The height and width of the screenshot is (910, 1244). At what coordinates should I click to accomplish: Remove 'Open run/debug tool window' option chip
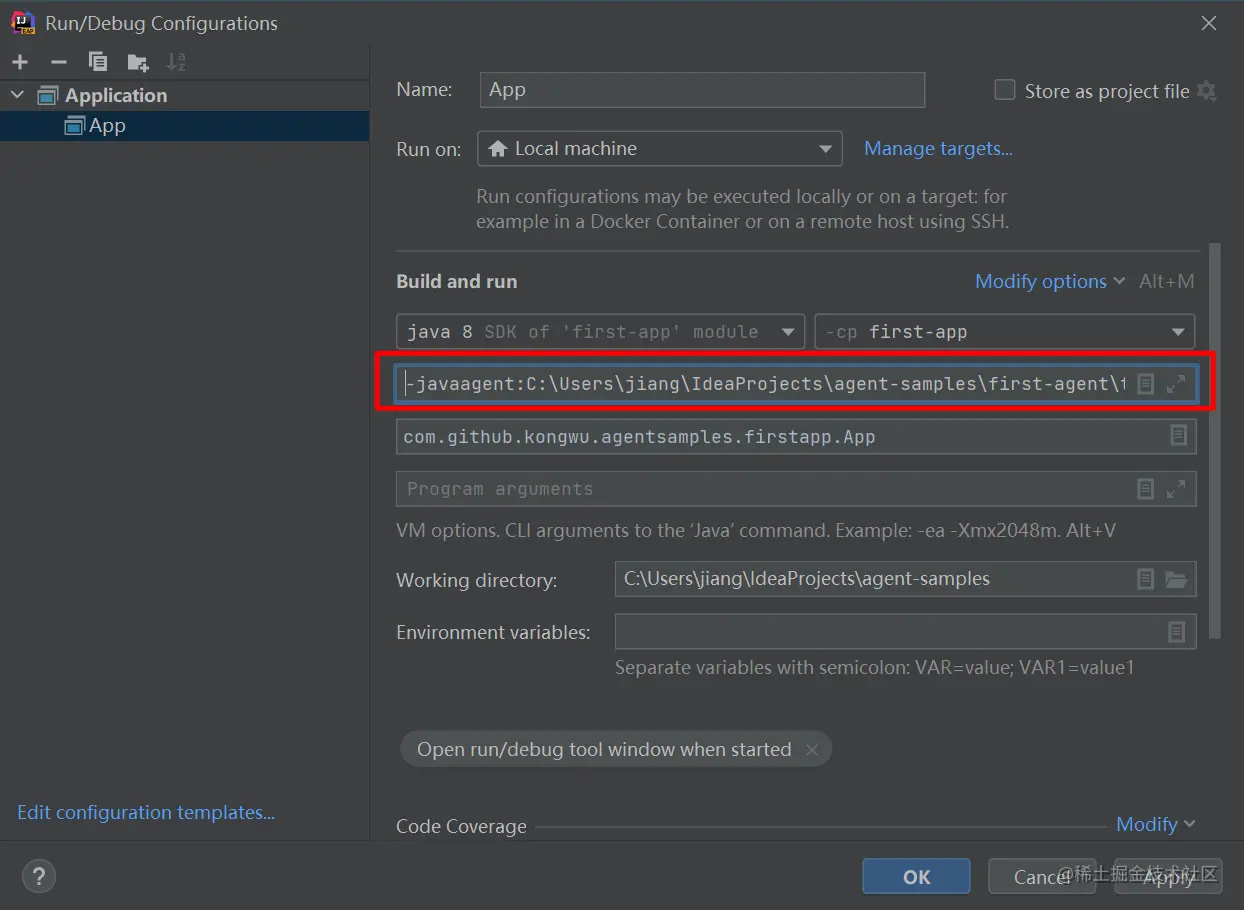pos(812,750)
